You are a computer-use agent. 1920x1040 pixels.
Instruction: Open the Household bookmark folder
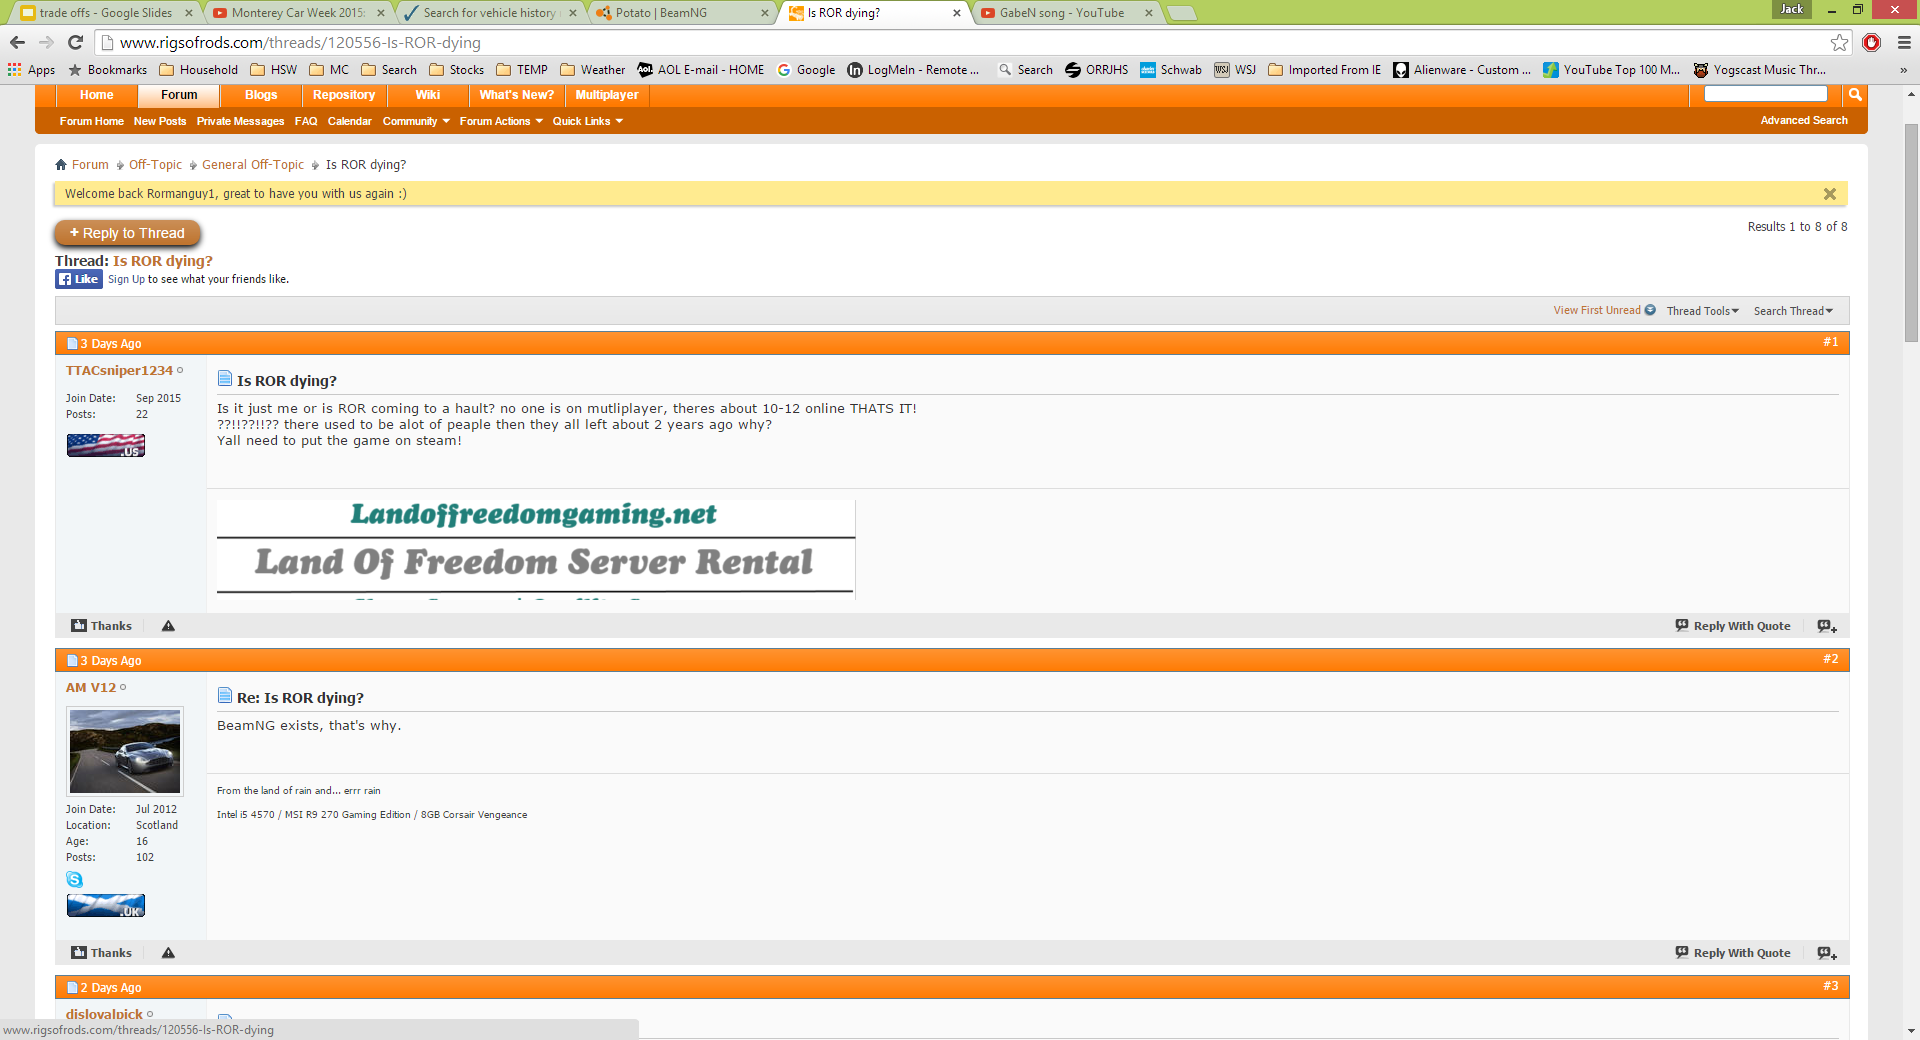198,70
